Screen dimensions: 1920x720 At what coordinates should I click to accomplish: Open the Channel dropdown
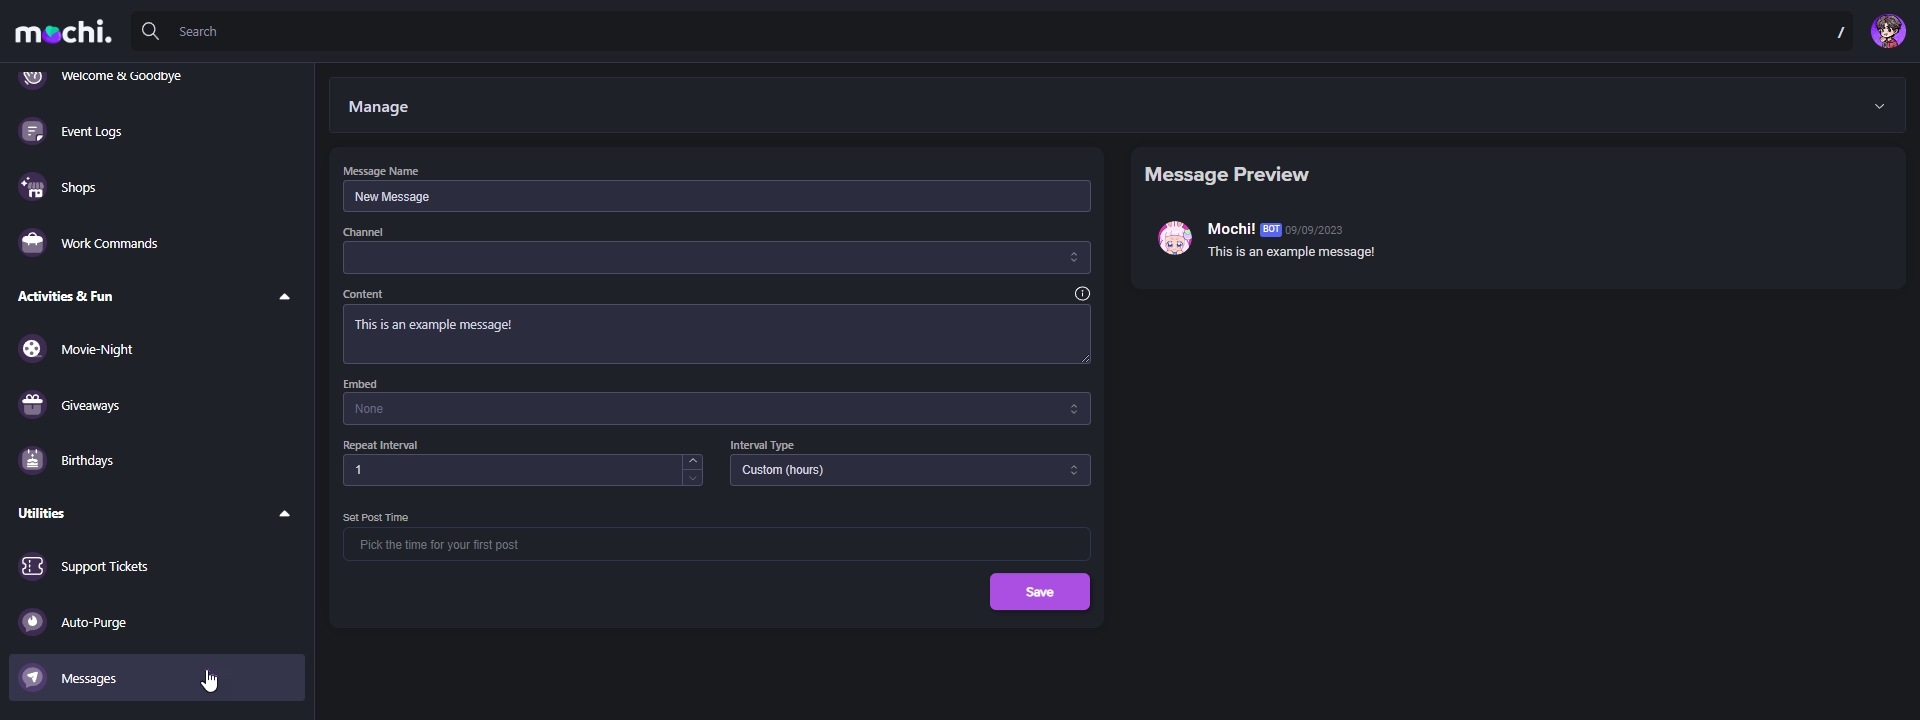pyautogui.click(x=716, y=258)
